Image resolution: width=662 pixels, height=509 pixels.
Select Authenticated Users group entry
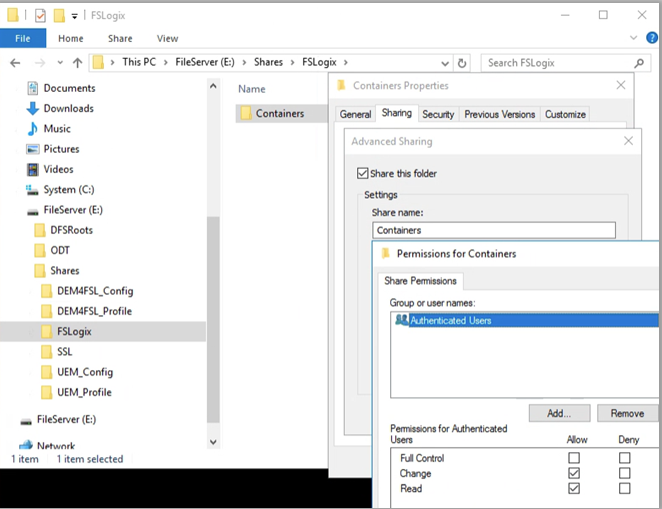tap(450, 321)
